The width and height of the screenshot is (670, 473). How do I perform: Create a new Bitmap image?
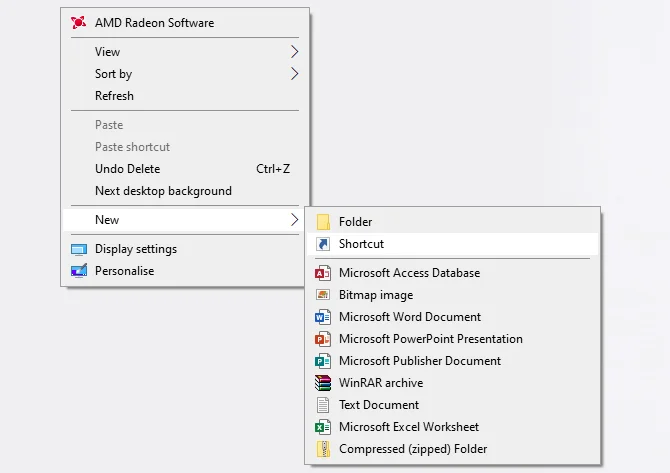click(x=453, y=295)
